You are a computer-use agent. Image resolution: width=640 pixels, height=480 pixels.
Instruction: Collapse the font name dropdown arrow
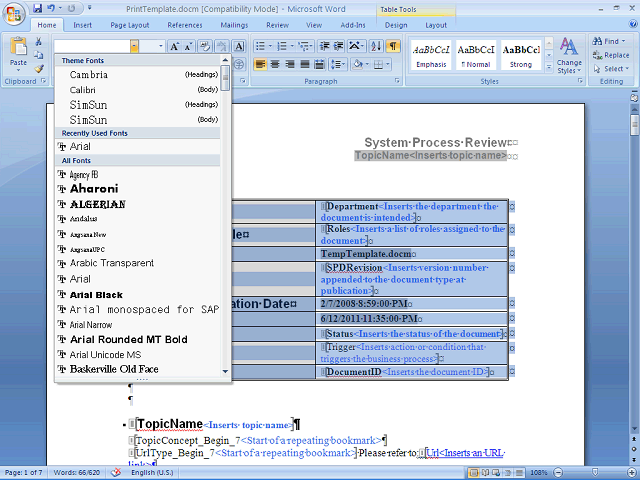coord(134,46)
